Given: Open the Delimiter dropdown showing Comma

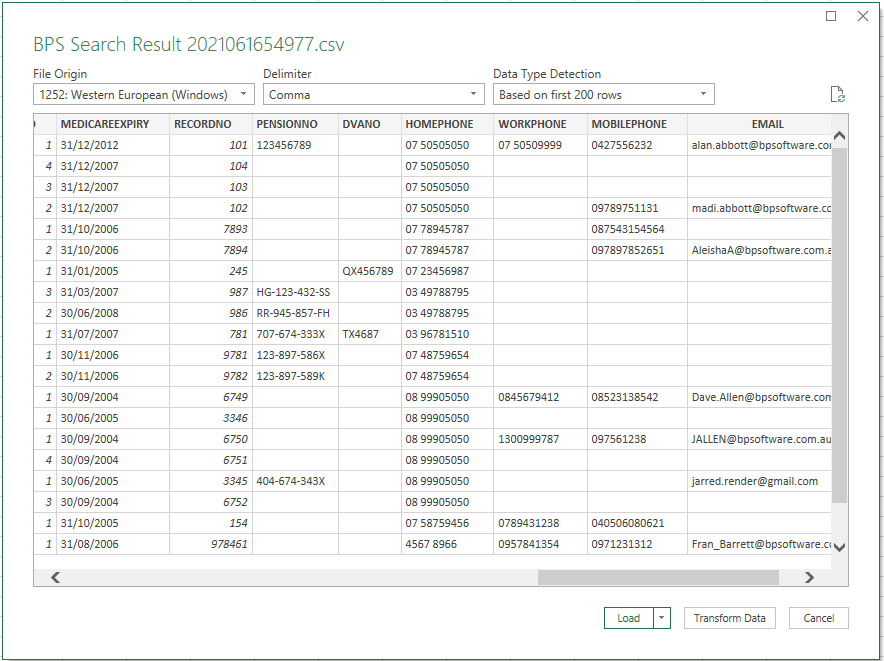Looking at the screenshot, I should click(374, 94).
